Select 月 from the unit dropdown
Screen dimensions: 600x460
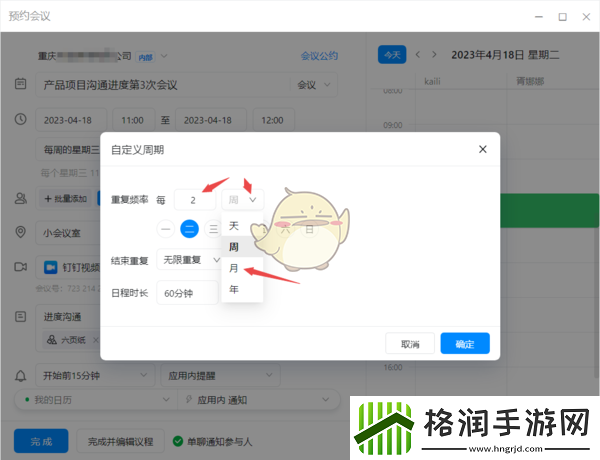(x=242, y=268)
